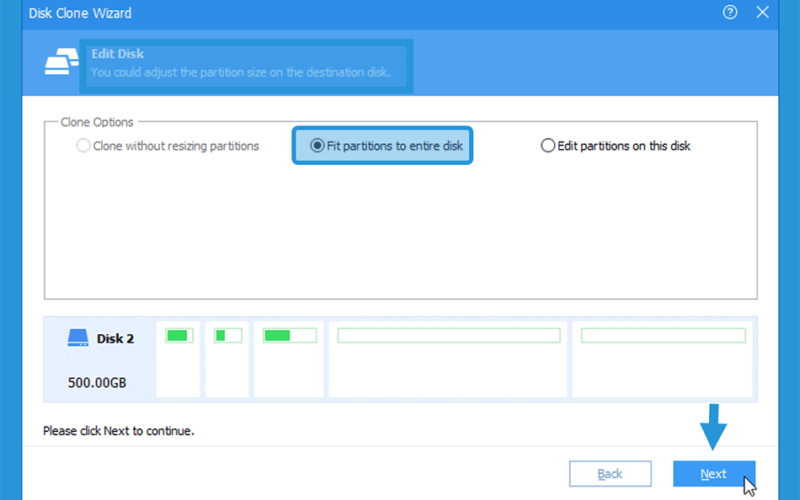The width and height of the screenshot is (800, 500).
Task: Click the Back button
Action: (x=610, y=474)
